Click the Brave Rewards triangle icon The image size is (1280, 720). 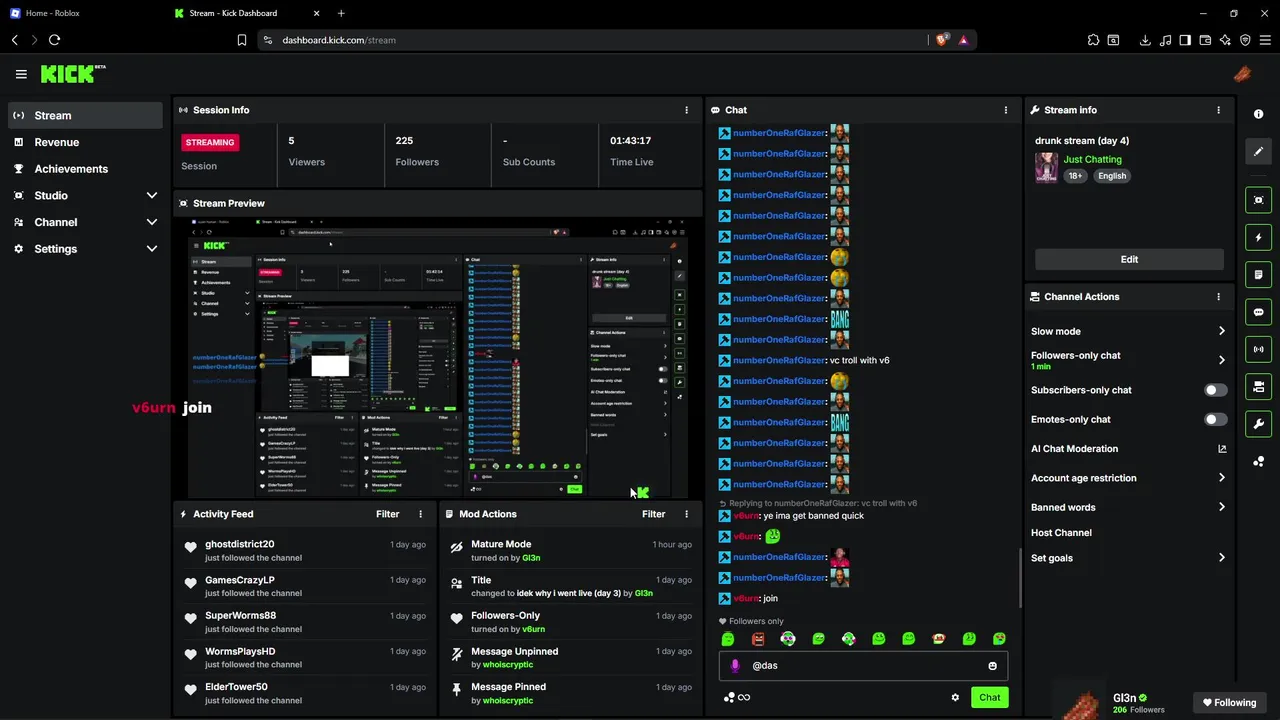(963, 40)
